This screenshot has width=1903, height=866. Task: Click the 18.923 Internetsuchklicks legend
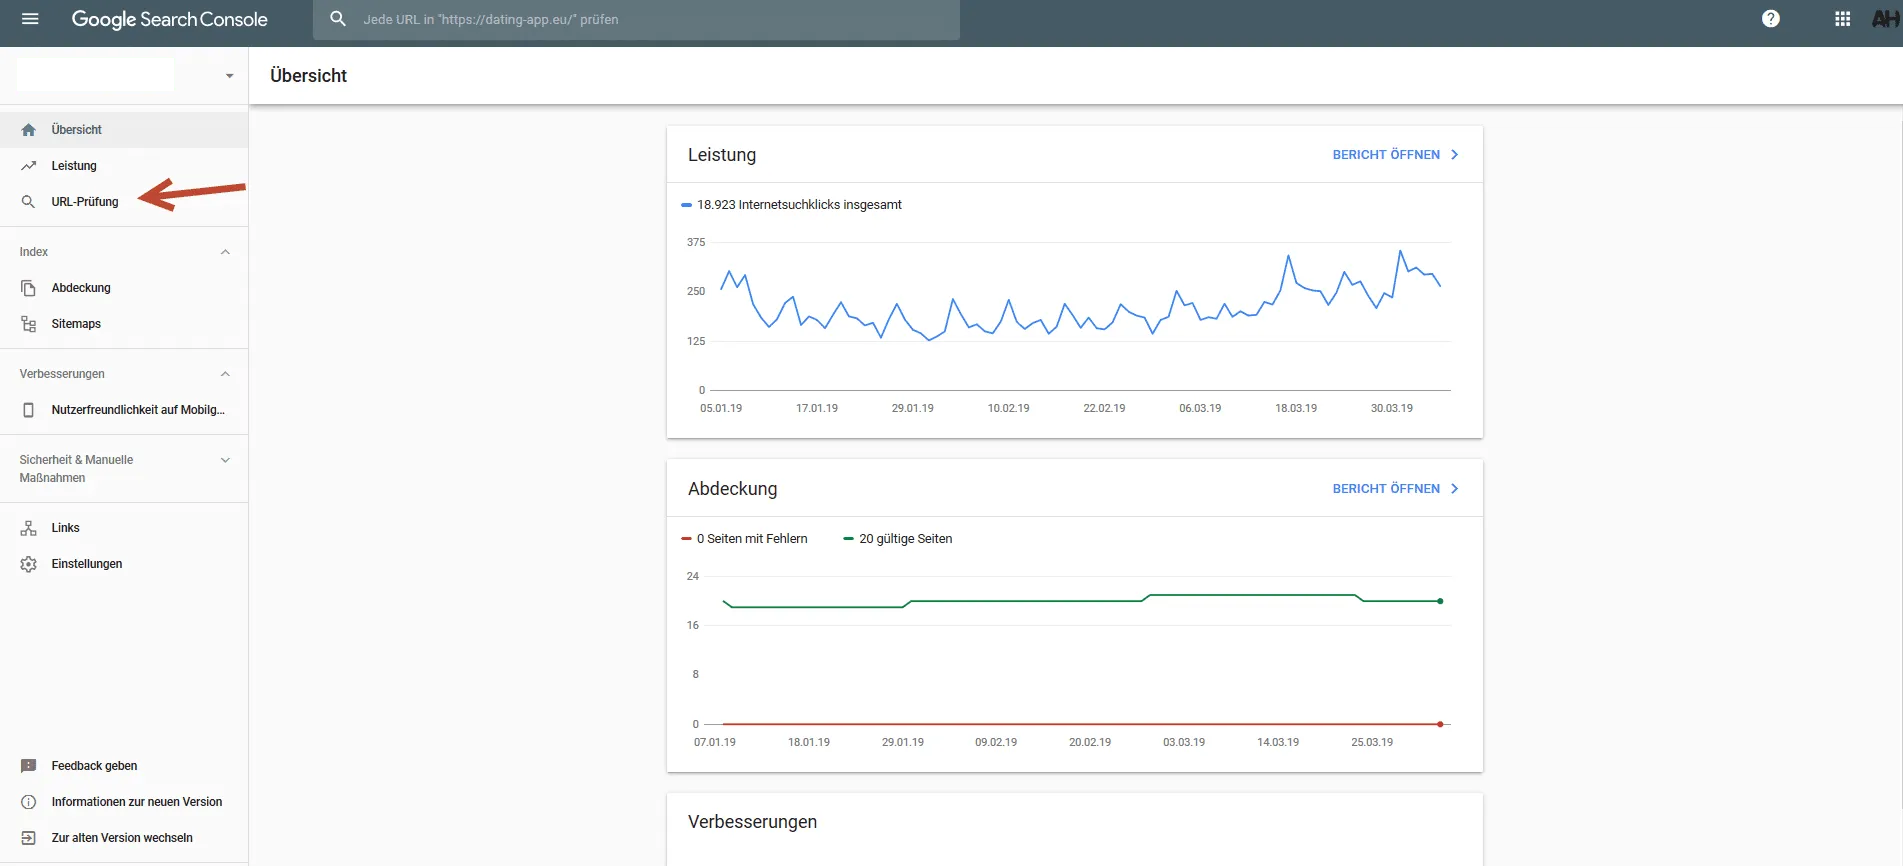click(x=791, y=205)
